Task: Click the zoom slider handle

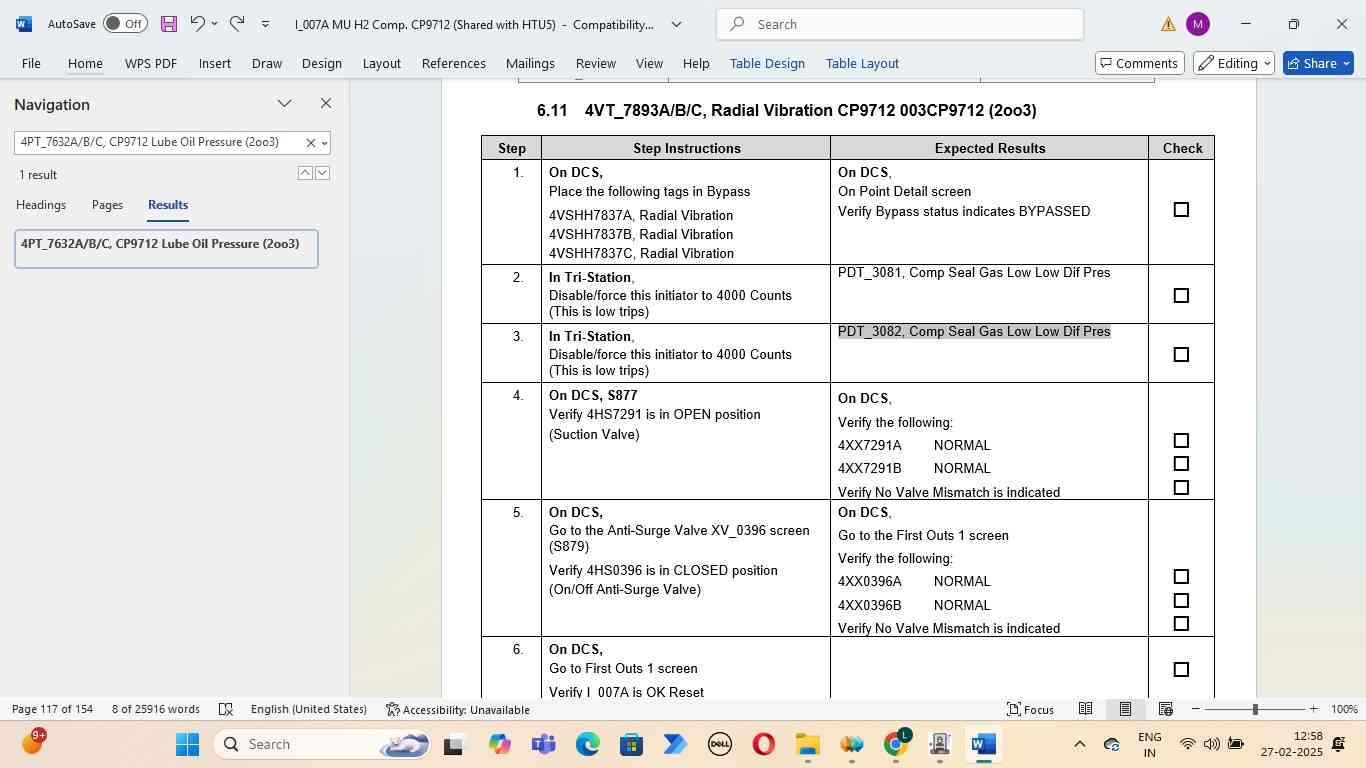Action: pyautogui.click(x=1255, y=709)
